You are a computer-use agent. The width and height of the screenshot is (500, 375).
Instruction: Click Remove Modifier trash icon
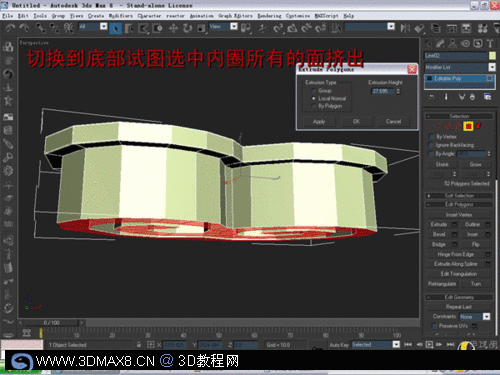[472, 97]
